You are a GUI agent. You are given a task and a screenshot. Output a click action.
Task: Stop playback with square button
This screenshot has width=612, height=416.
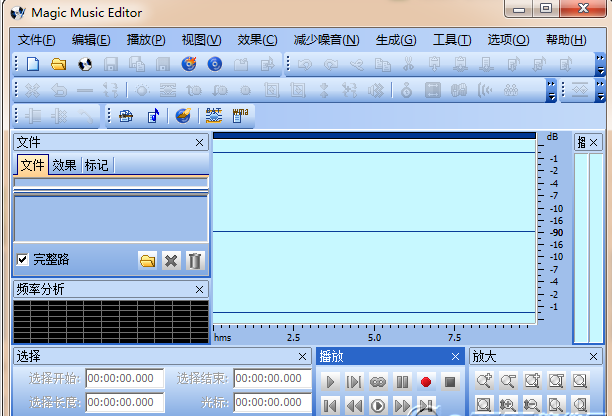pyautogui.click(x=450, y=382)
